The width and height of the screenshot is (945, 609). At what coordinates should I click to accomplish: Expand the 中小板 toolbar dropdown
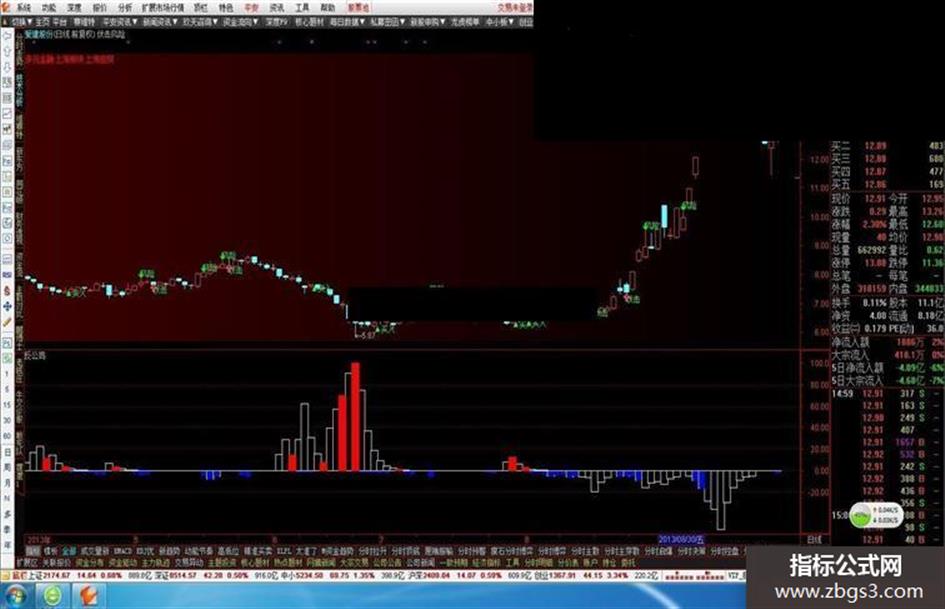tap(500, 22)
